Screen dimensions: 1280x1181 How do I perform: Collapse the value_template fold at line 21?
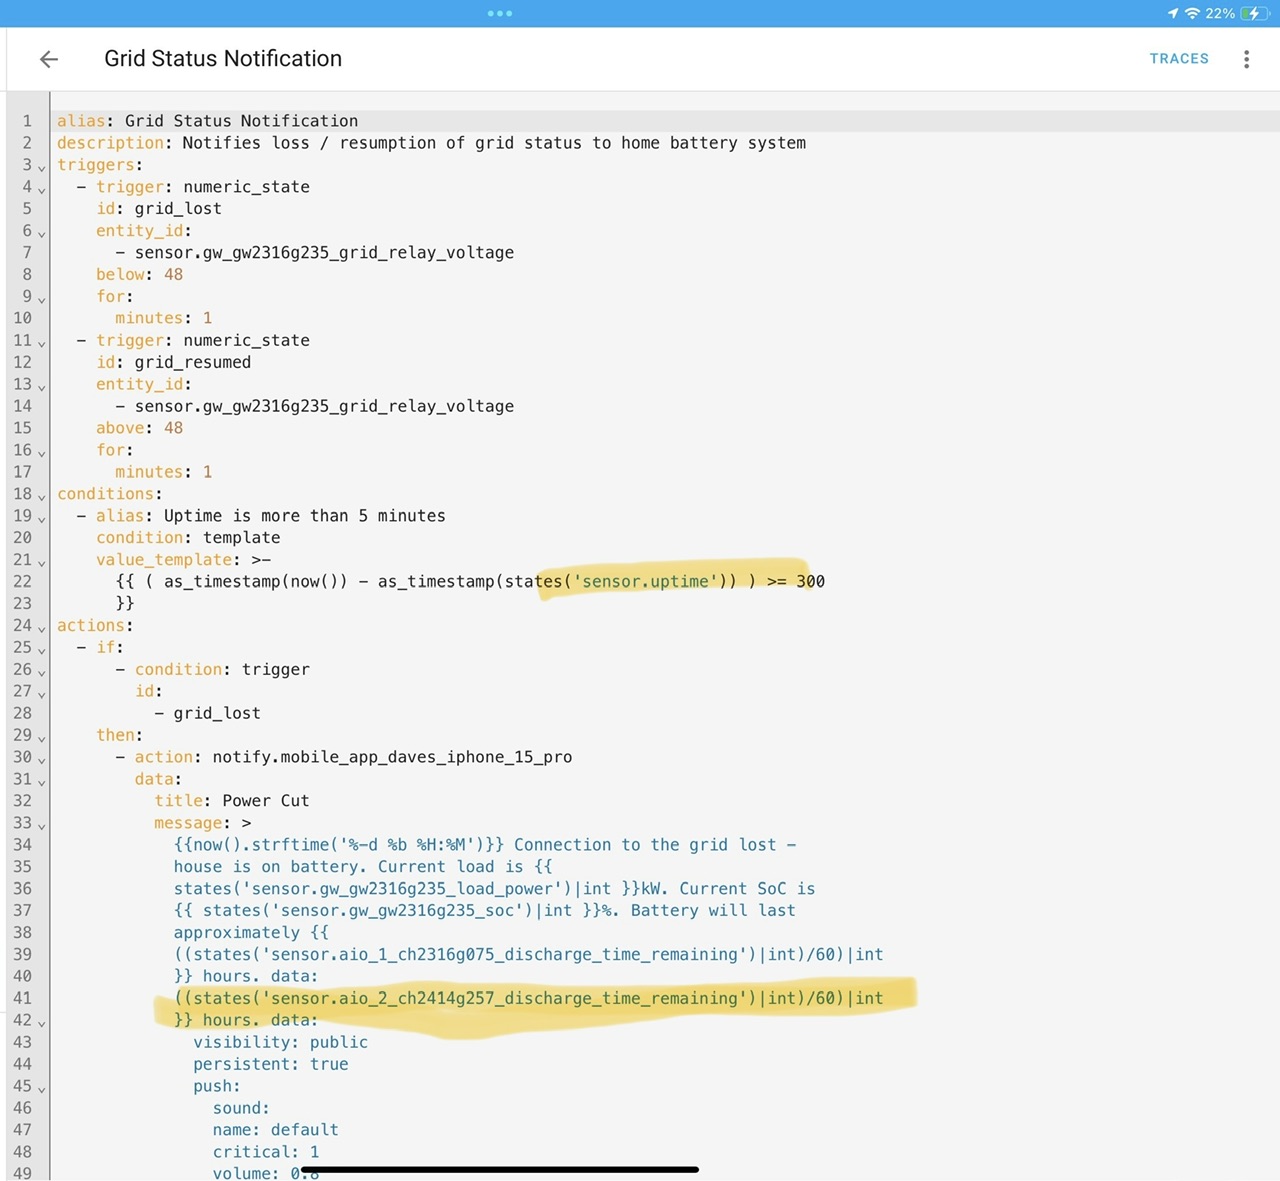(42, 562)
